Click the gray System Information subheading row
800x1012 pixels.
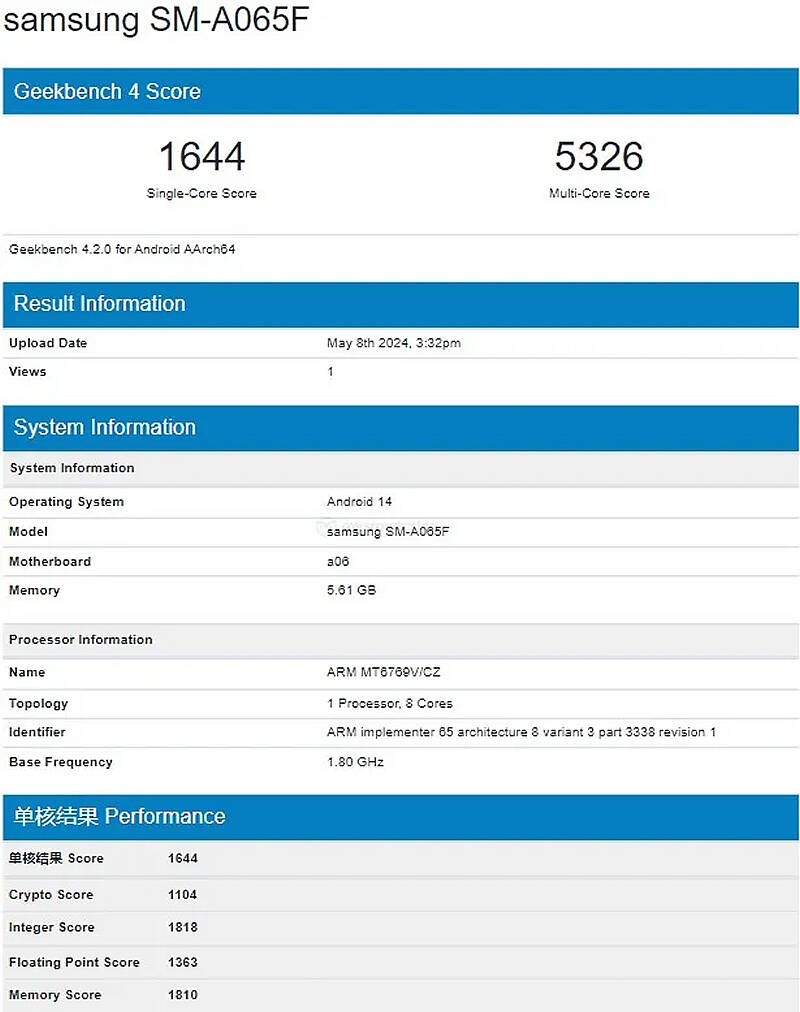401,468
